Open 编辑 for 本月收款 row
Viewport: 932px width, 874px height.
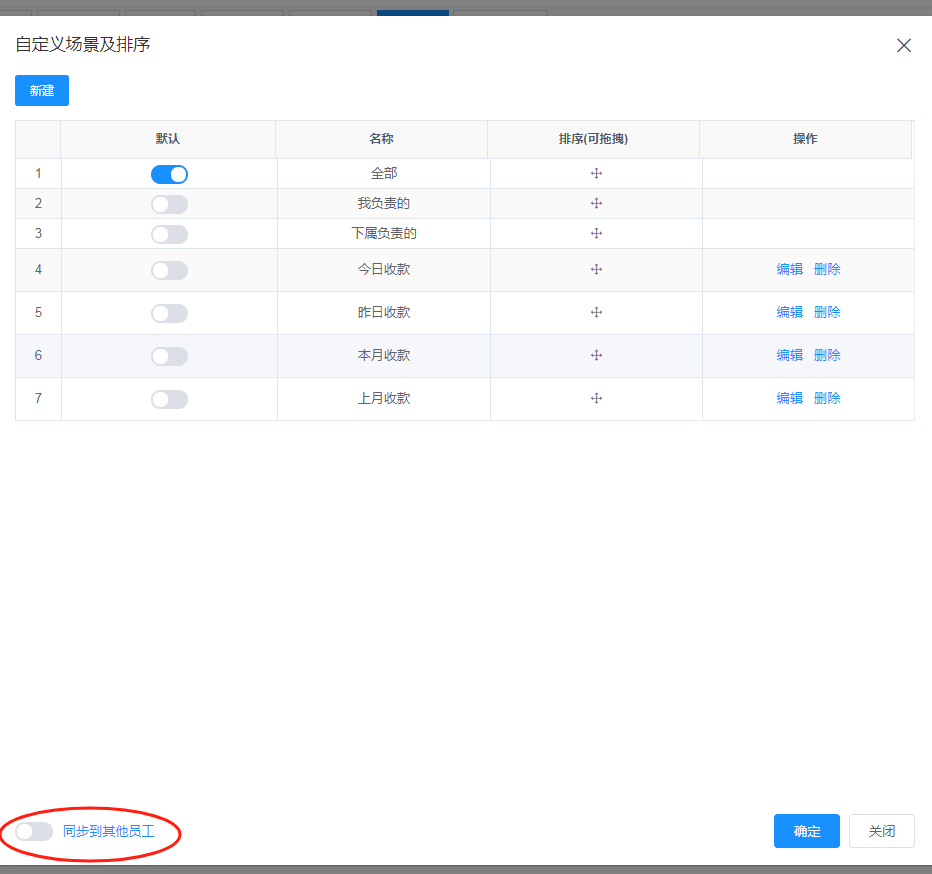[789, 356]
